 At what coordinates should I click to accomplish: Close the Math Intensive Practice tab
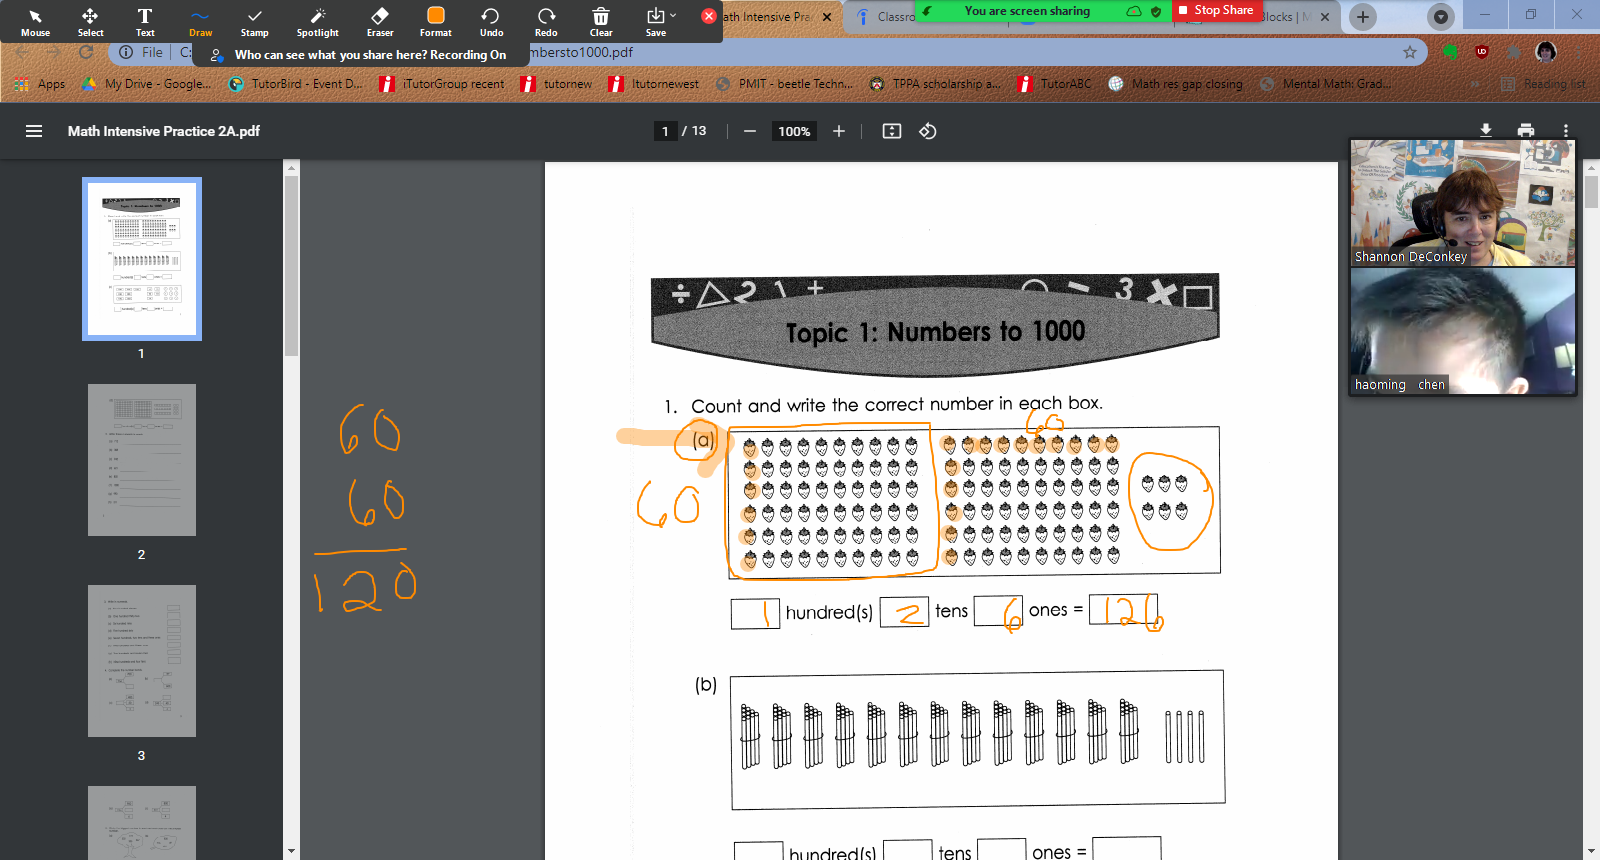[x=826, y=17]
